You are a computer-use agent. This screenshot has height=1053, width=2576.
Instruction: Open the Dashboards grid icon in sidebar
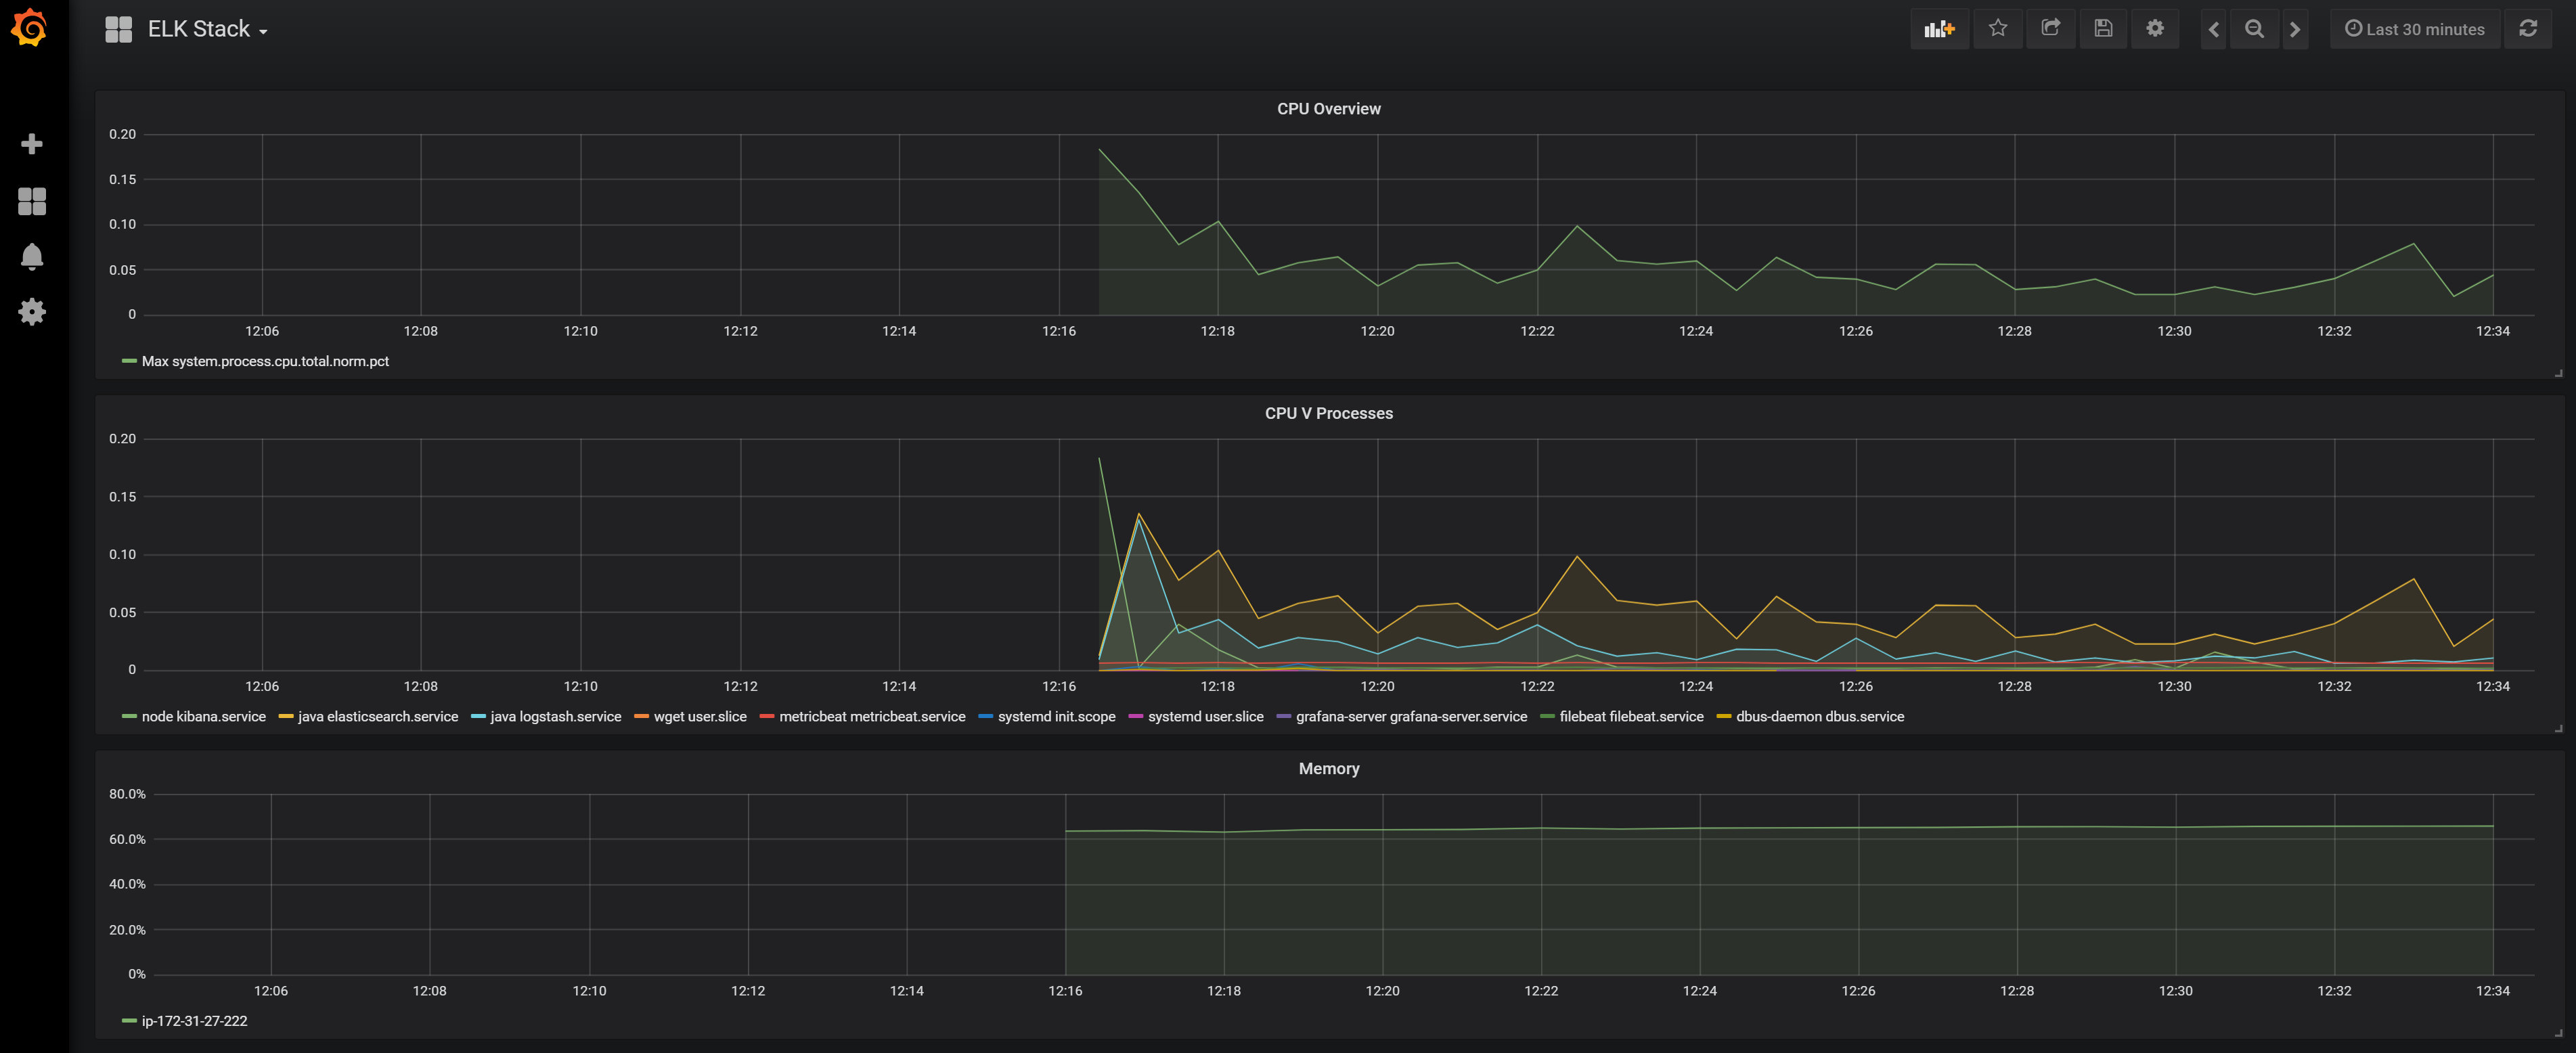click(32, 201)
